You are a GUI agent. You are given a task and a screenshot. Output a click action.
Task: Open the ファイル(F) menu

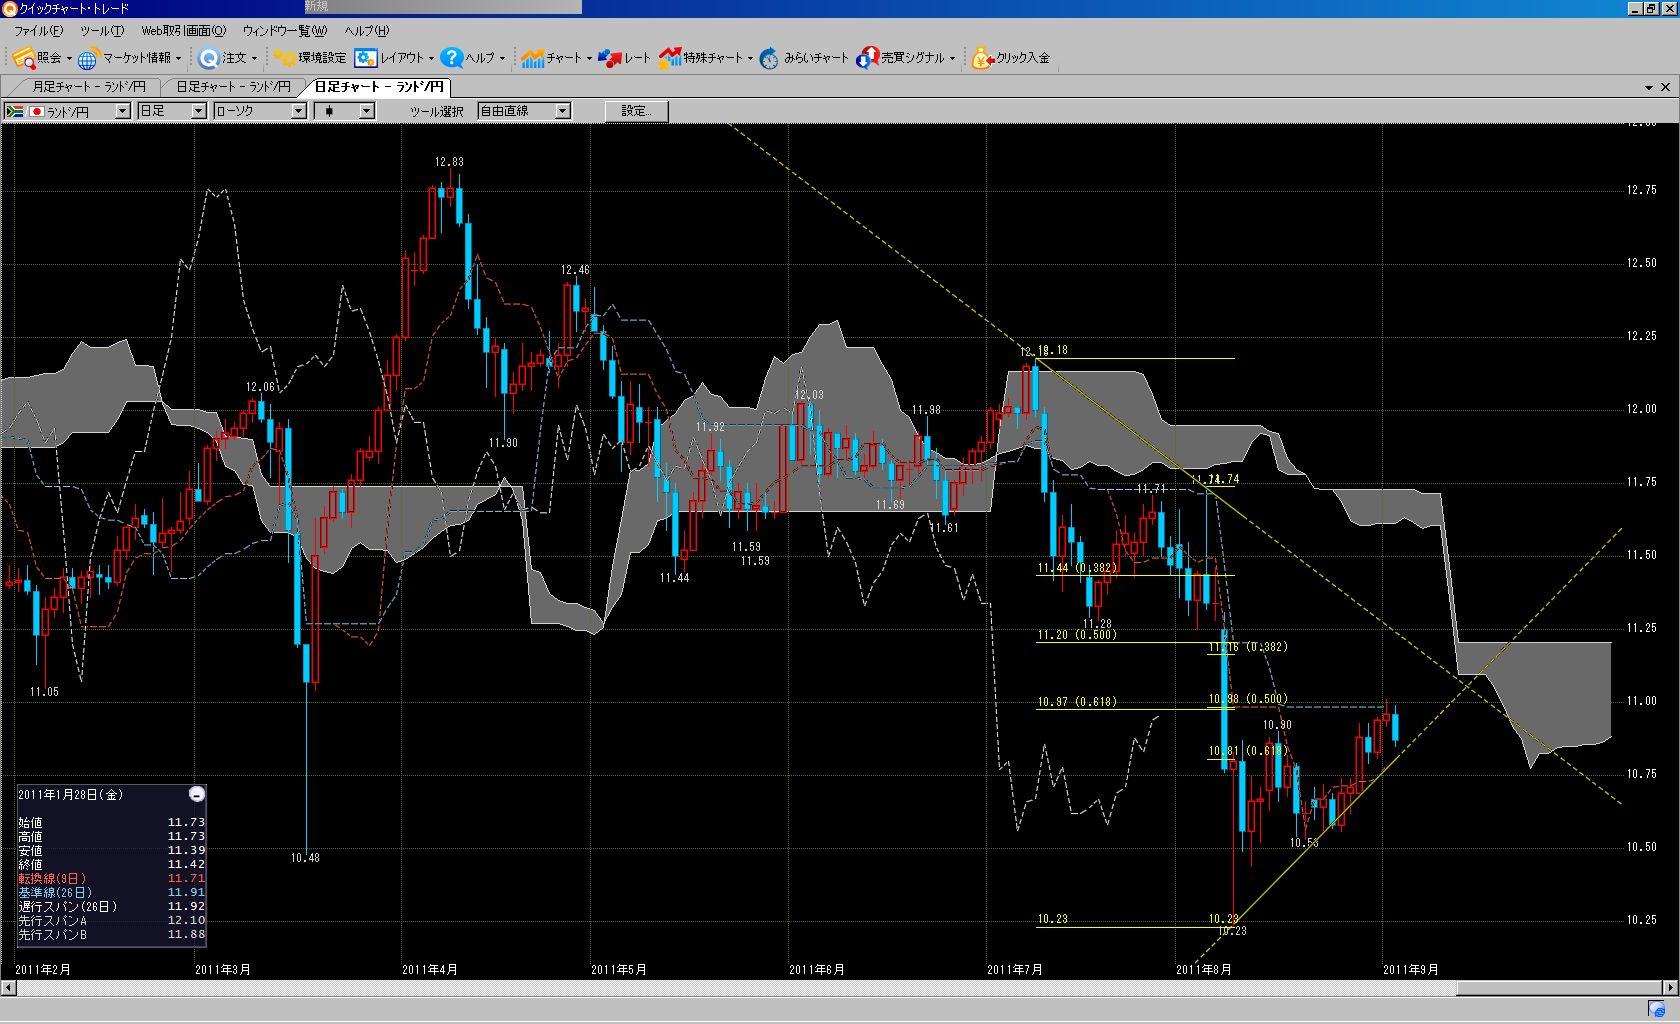38,31
